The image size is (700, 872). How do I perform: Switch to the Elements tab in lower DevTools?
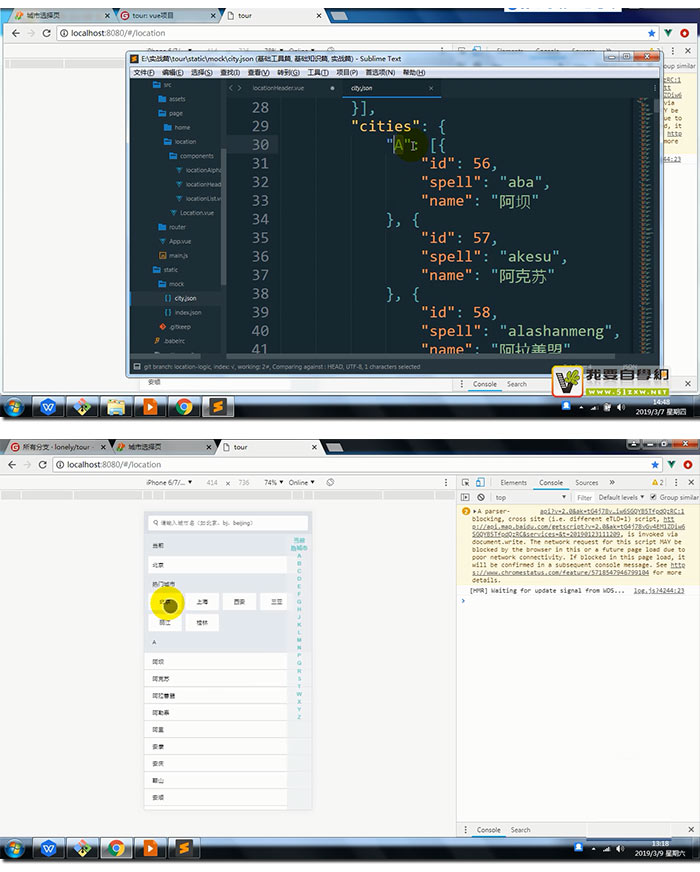[x=513, y=483]
